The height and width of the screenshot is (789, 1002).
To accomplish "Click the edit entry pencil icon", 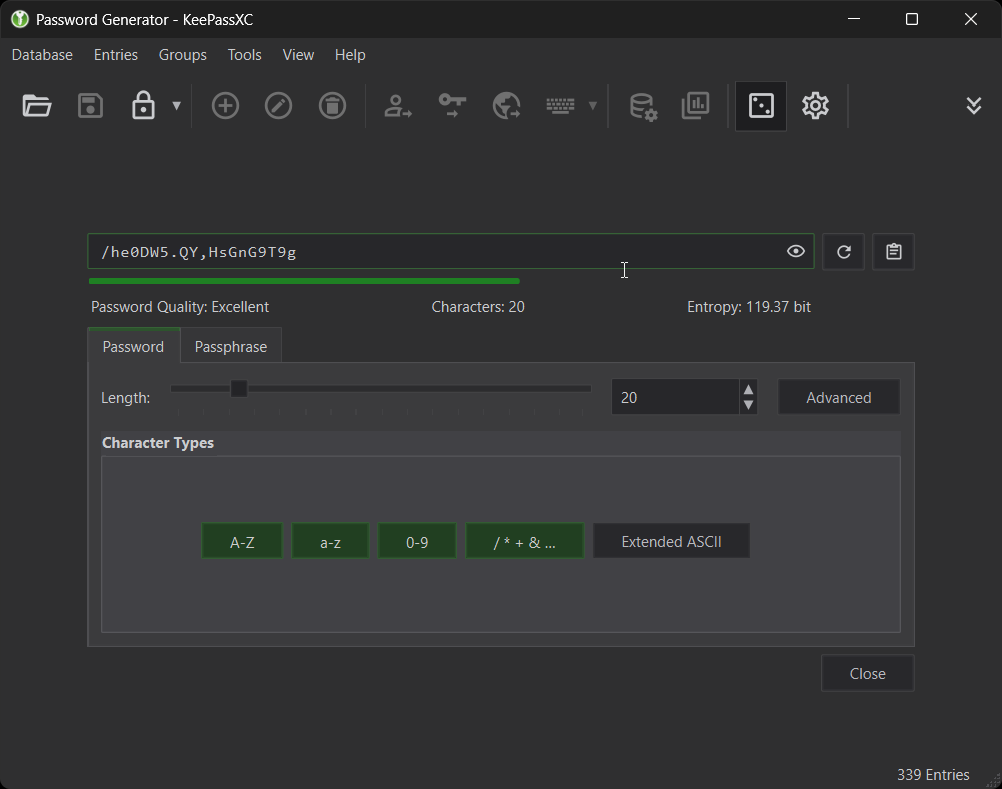I will pos(279,105).
